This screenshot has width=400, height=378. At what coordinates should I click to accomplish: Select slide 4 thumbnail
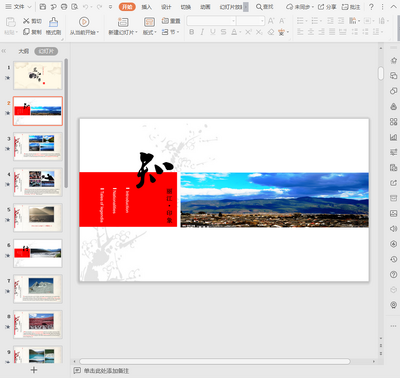[x=38, y=182]
